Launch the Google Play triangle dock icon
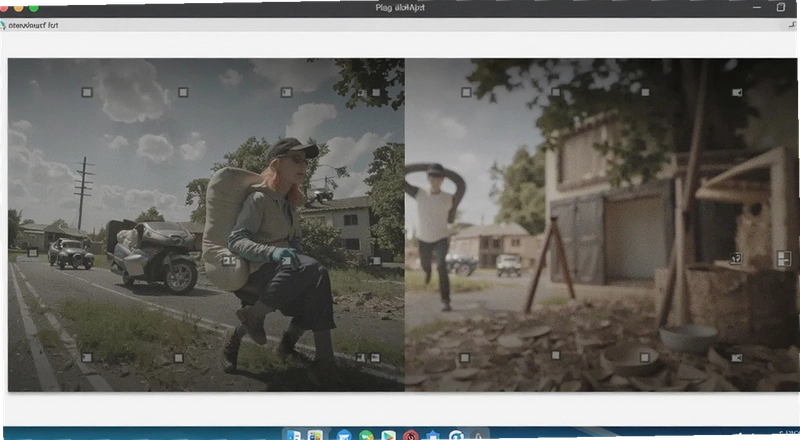Screen dimensions: 800x440 (388, 436)
